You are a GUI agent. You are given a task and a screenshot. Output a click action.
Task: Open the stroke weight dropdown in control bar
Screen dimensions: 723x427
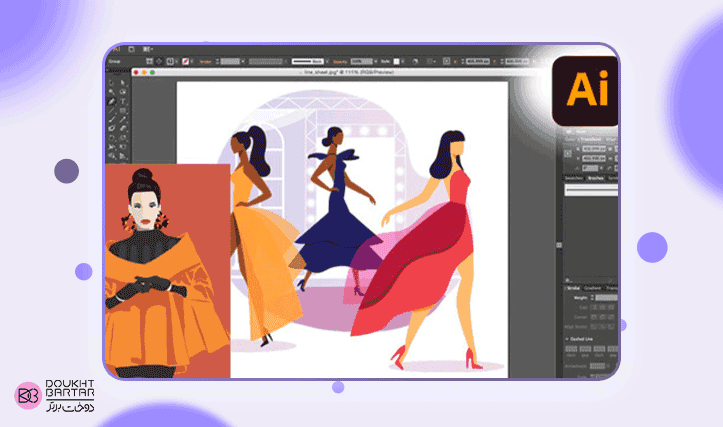tap(243, 61)
